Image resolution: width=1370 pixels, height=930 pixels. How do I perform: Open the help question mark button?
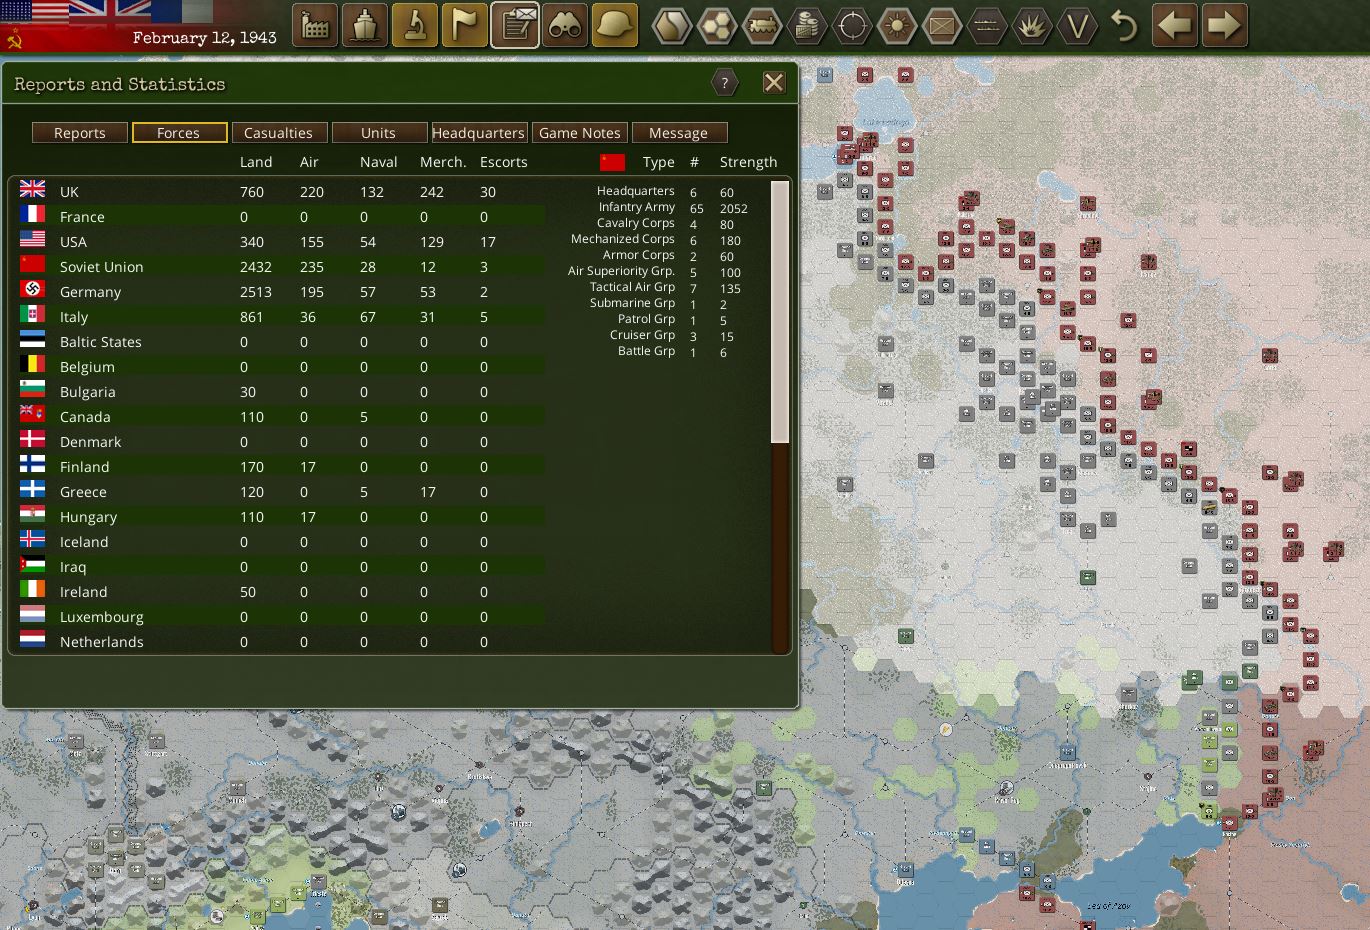click(725, 83)
